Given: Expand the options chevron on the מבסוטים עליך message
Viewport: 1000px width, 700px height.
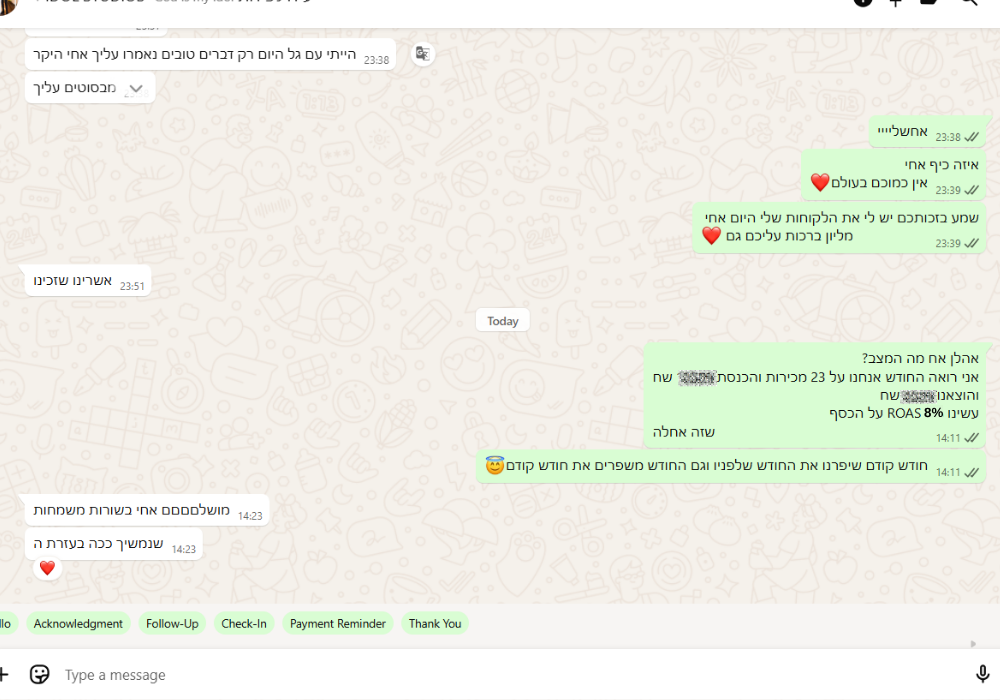Looking at the screenshot, I should [x=137, y=89].
